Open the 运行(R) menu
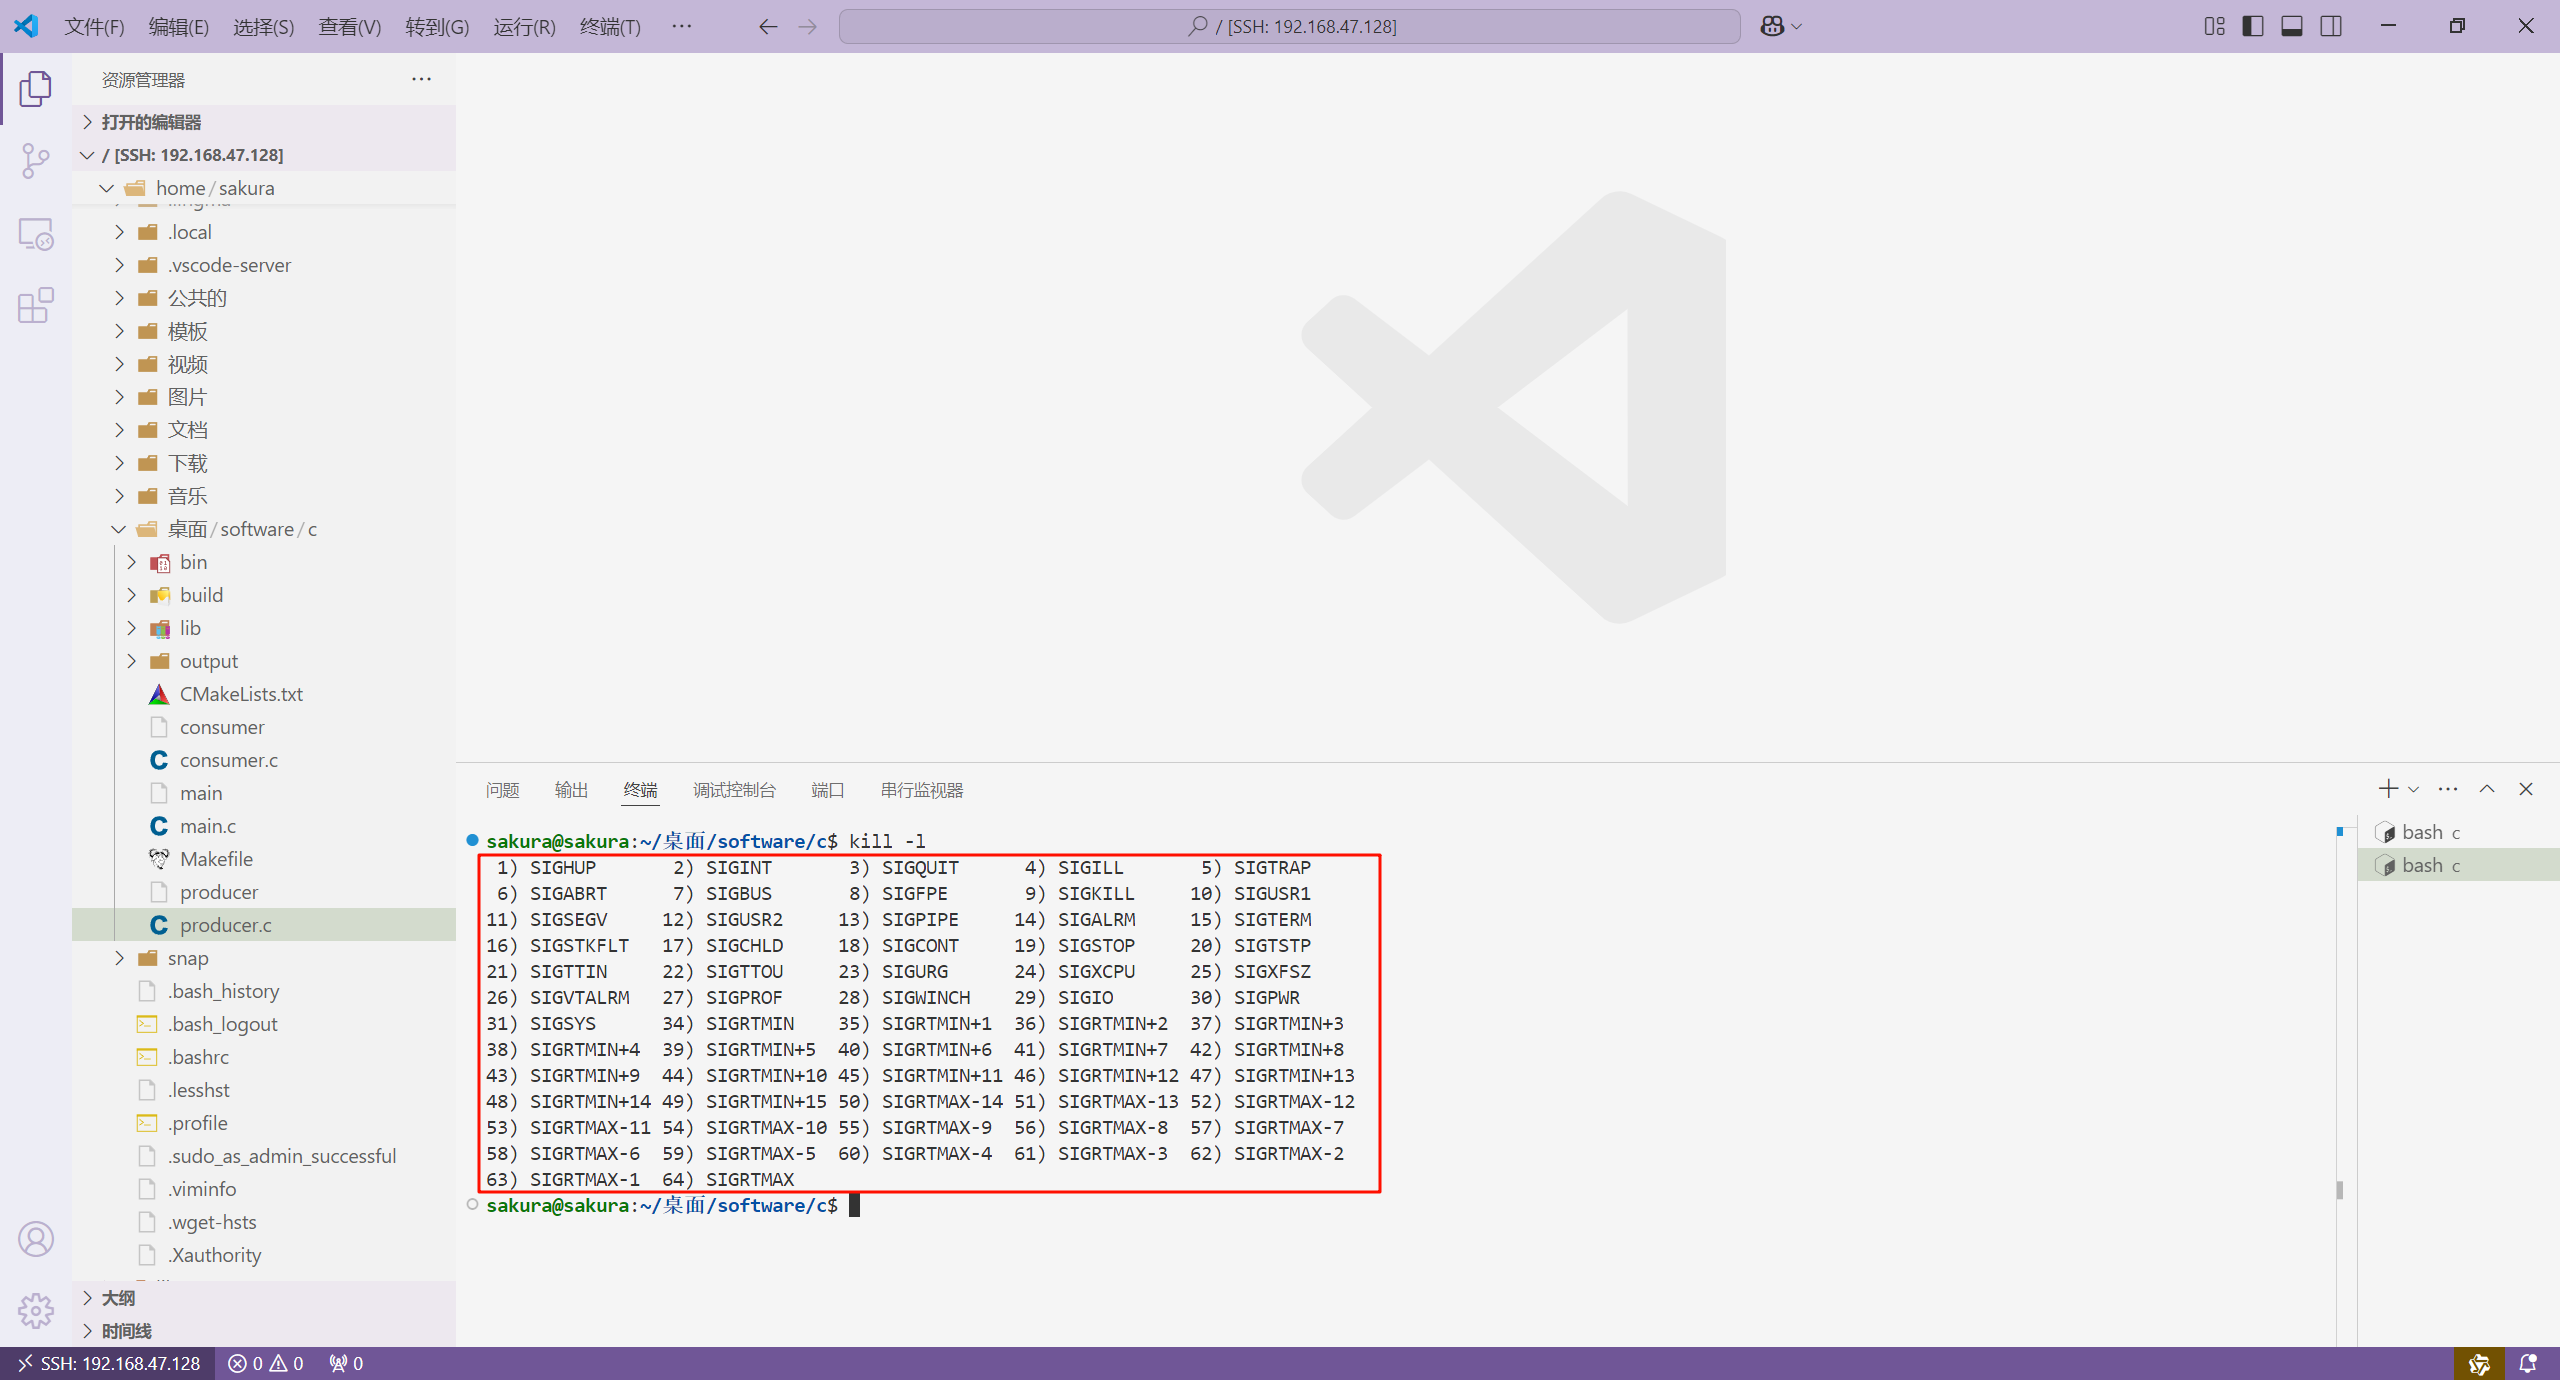2560x1380 pixels. [x=524, y=27]
